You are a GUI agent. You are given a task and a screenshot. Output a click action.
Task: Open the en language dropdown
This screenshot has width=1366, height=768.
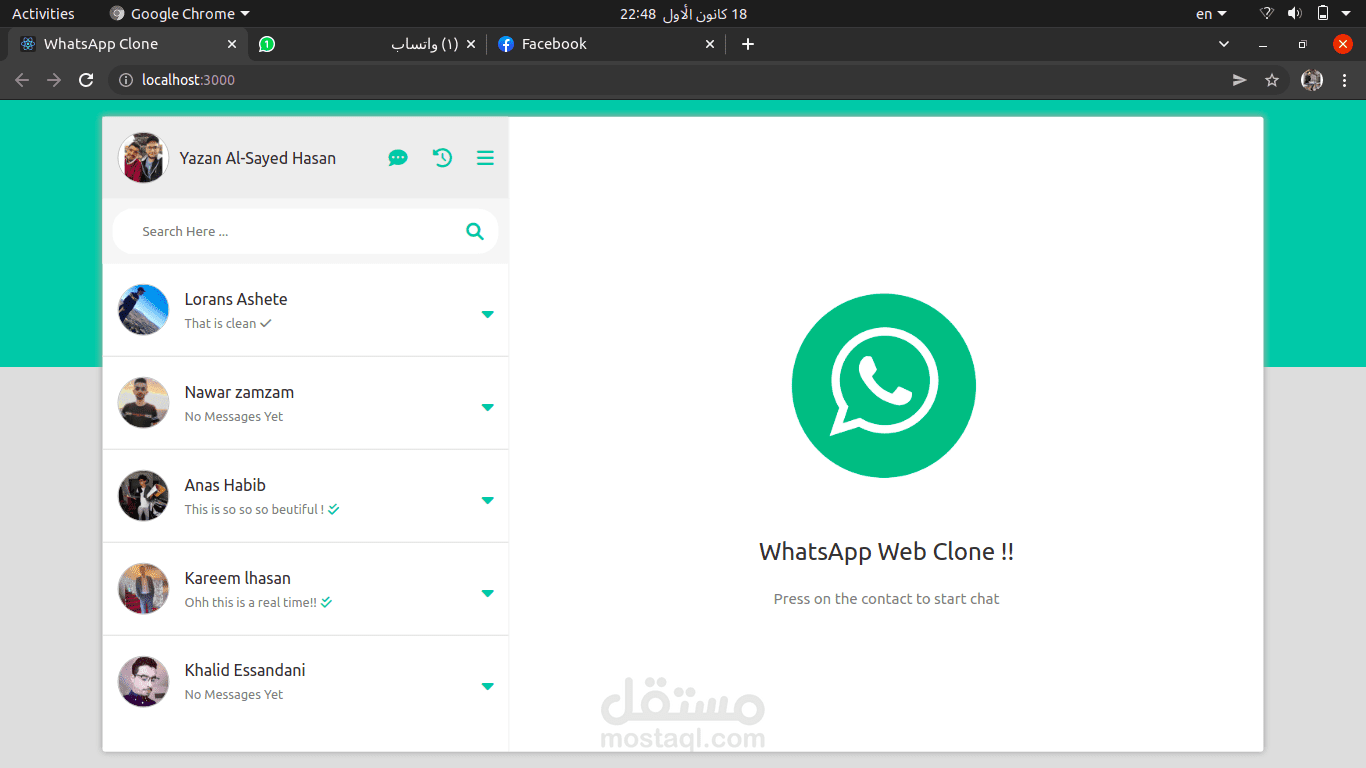[1209, 13]
